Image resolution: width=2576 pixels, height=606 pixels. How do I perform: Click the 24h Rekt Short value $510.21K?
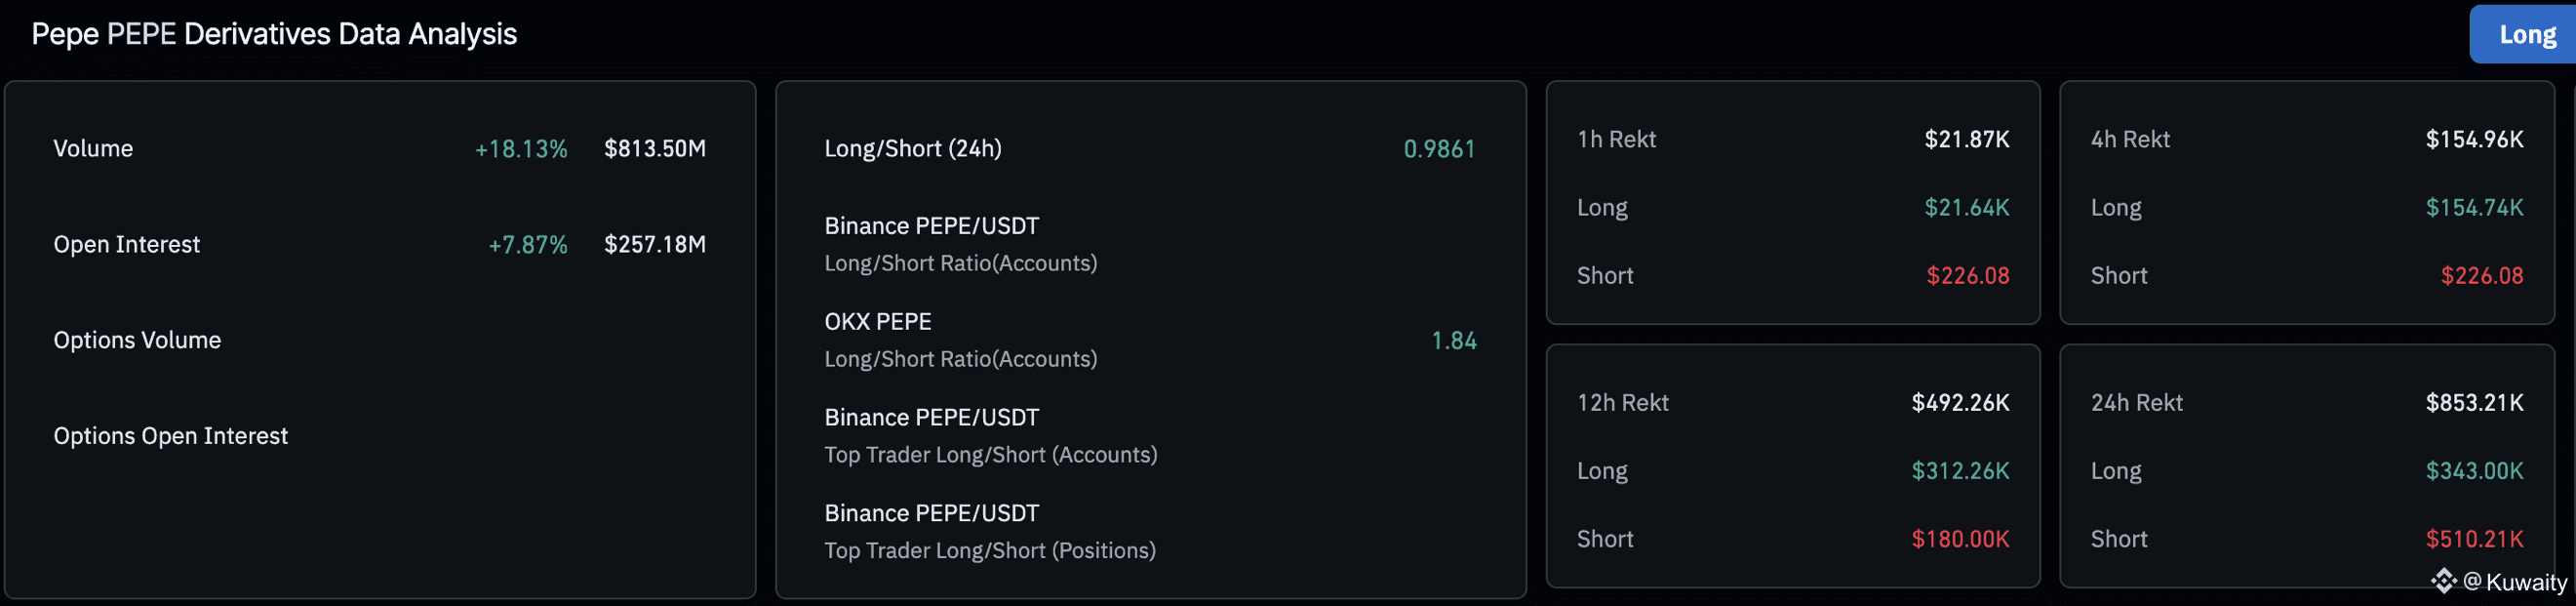coord(2473,539)
